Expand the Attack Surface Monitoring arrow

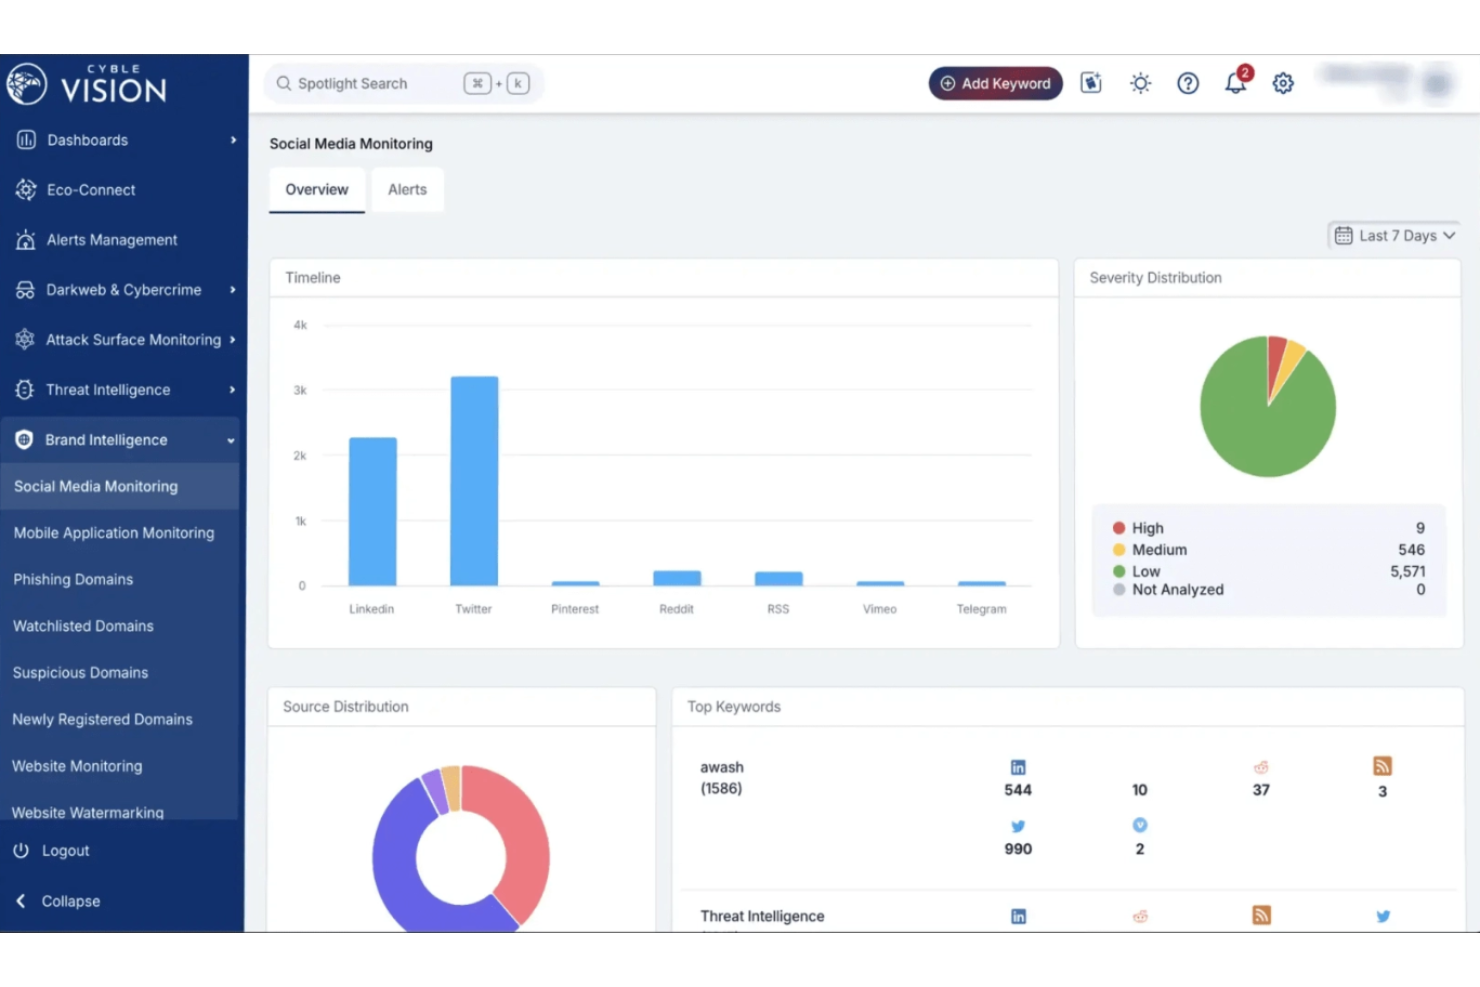coord(233,340)
